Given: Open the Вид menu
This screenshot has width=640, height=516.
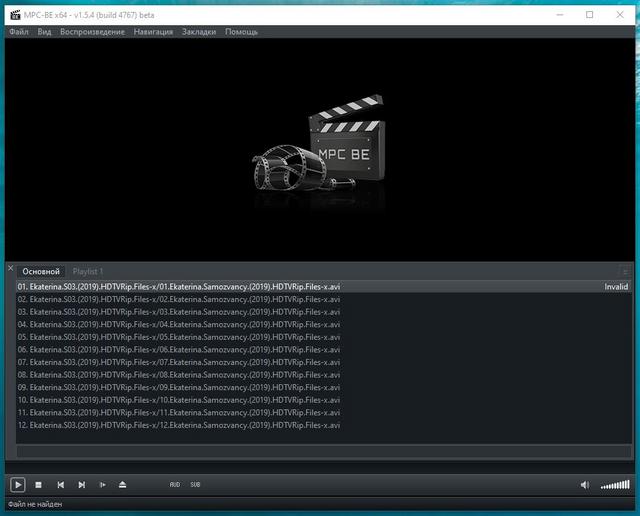Looking at the screenshot, I should coord(44,32).
